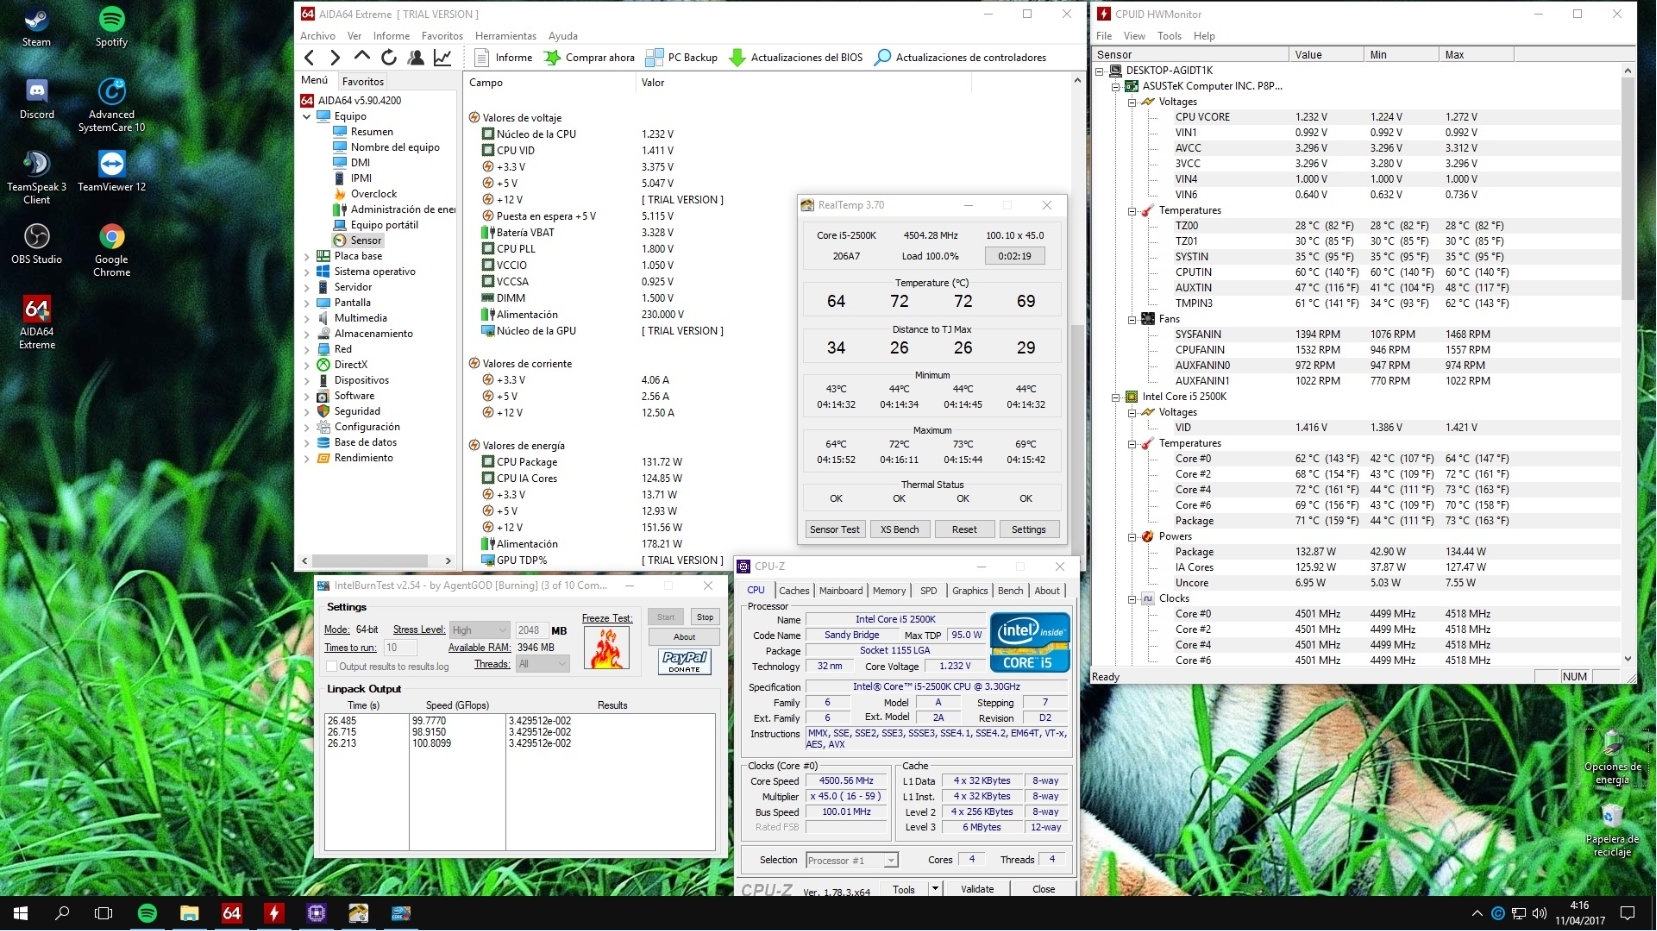Viewport: 1657px width, 931px height.
Task: Click Sensor Test button in RealTemp
Action: (x=834, y=529)
